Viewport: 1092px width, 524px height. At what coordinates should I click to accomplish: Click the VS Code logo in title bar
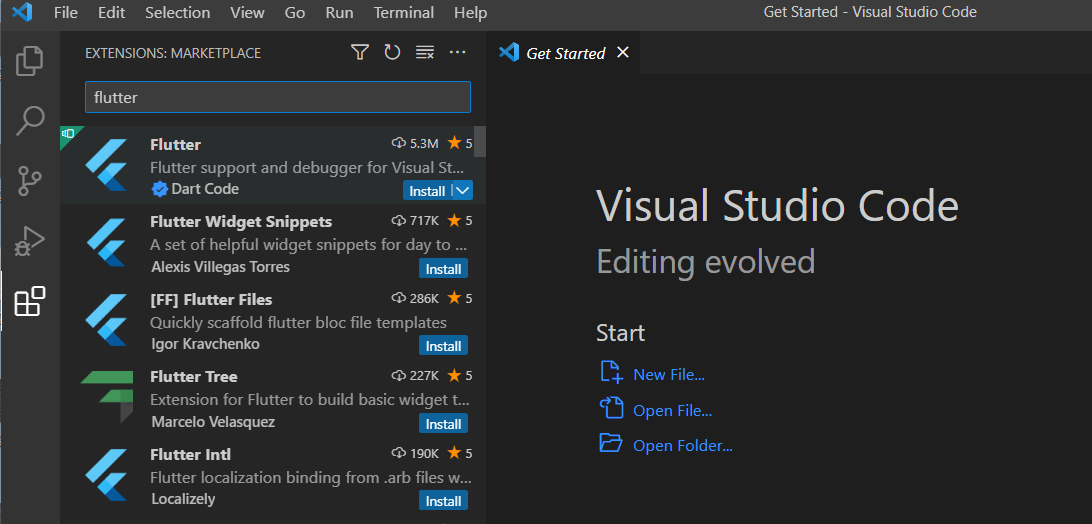[x=22, y=12]
